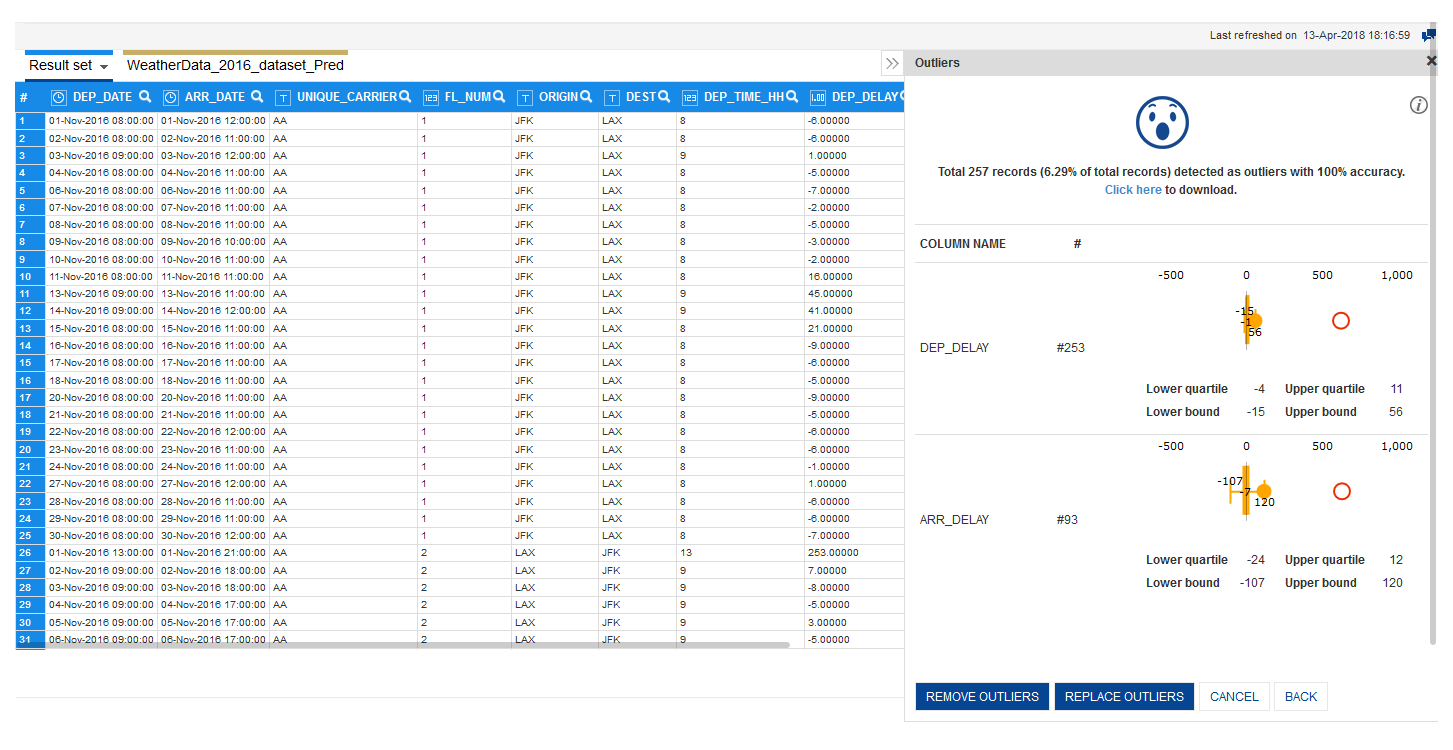
Task: Click the cell value 253.00000
Action: [834, 553]
